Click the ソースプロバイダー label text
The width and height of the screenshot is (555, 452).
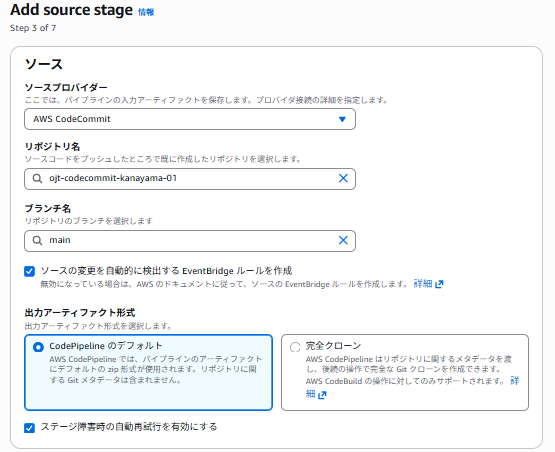pos(66,87)
